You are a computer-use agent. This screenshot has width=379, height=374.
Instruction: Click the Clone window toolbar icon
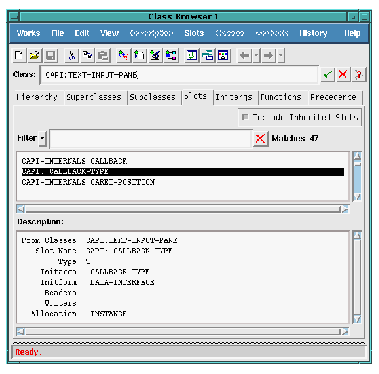tap(192, 55)
